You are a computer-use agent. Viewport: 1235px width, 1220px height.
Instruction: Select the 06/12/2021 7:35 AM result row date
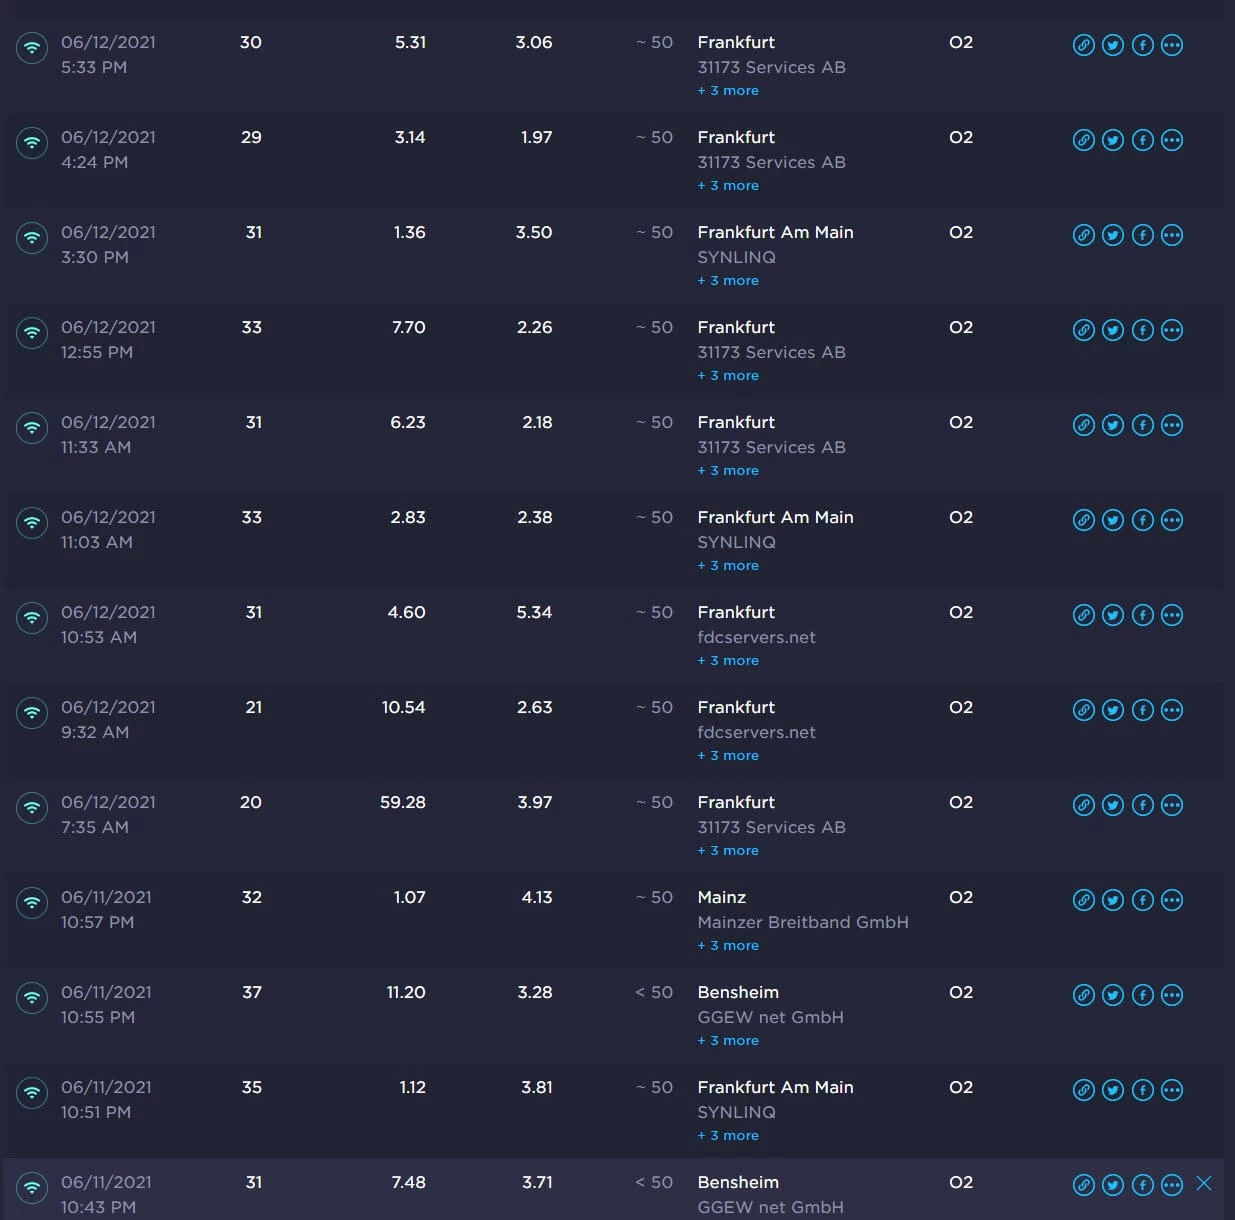click(108, 802)
